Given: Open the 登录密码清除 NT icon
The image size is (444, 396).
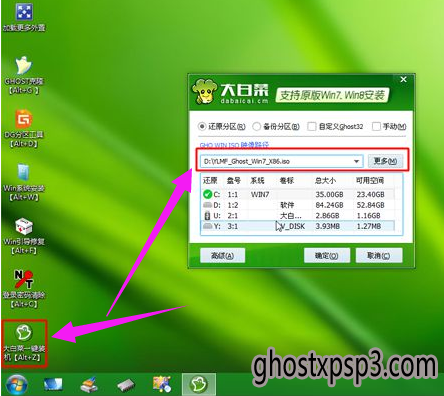Looking at the screenshot, I should [24, 289].
